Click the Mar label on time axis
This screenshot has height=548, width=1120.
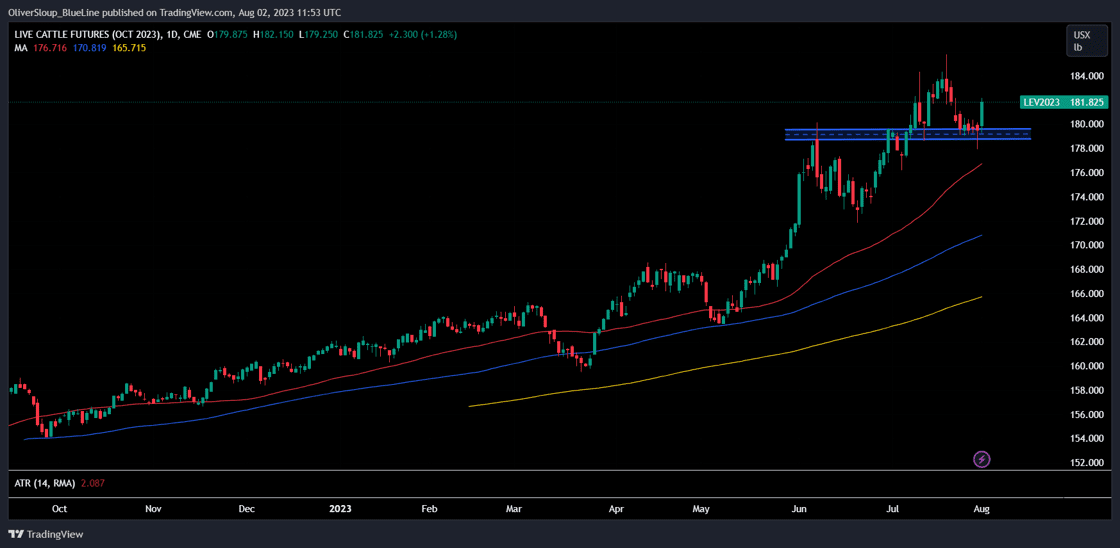[x=514, y=509]
